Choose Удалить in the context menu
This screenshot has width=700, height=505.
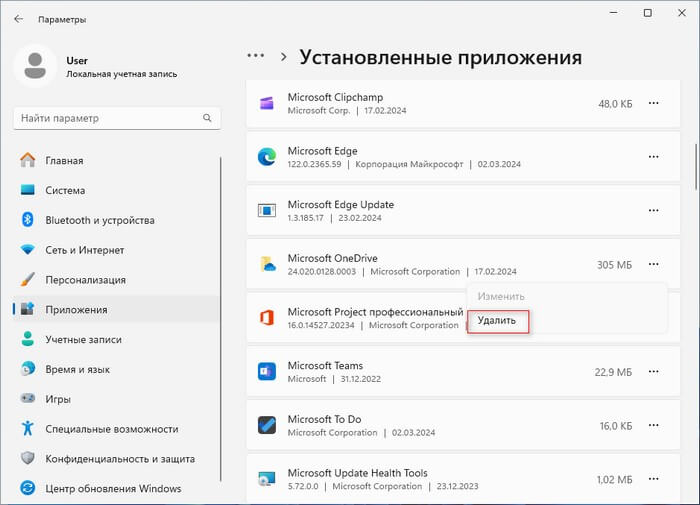pos(497,321)
